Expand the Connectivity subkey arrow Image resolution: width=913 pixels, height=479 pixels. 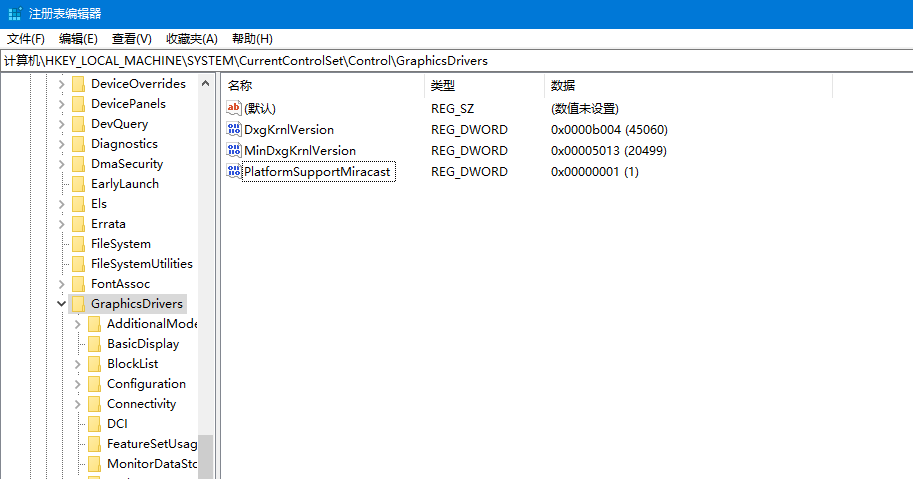click(x=78, y=404)
